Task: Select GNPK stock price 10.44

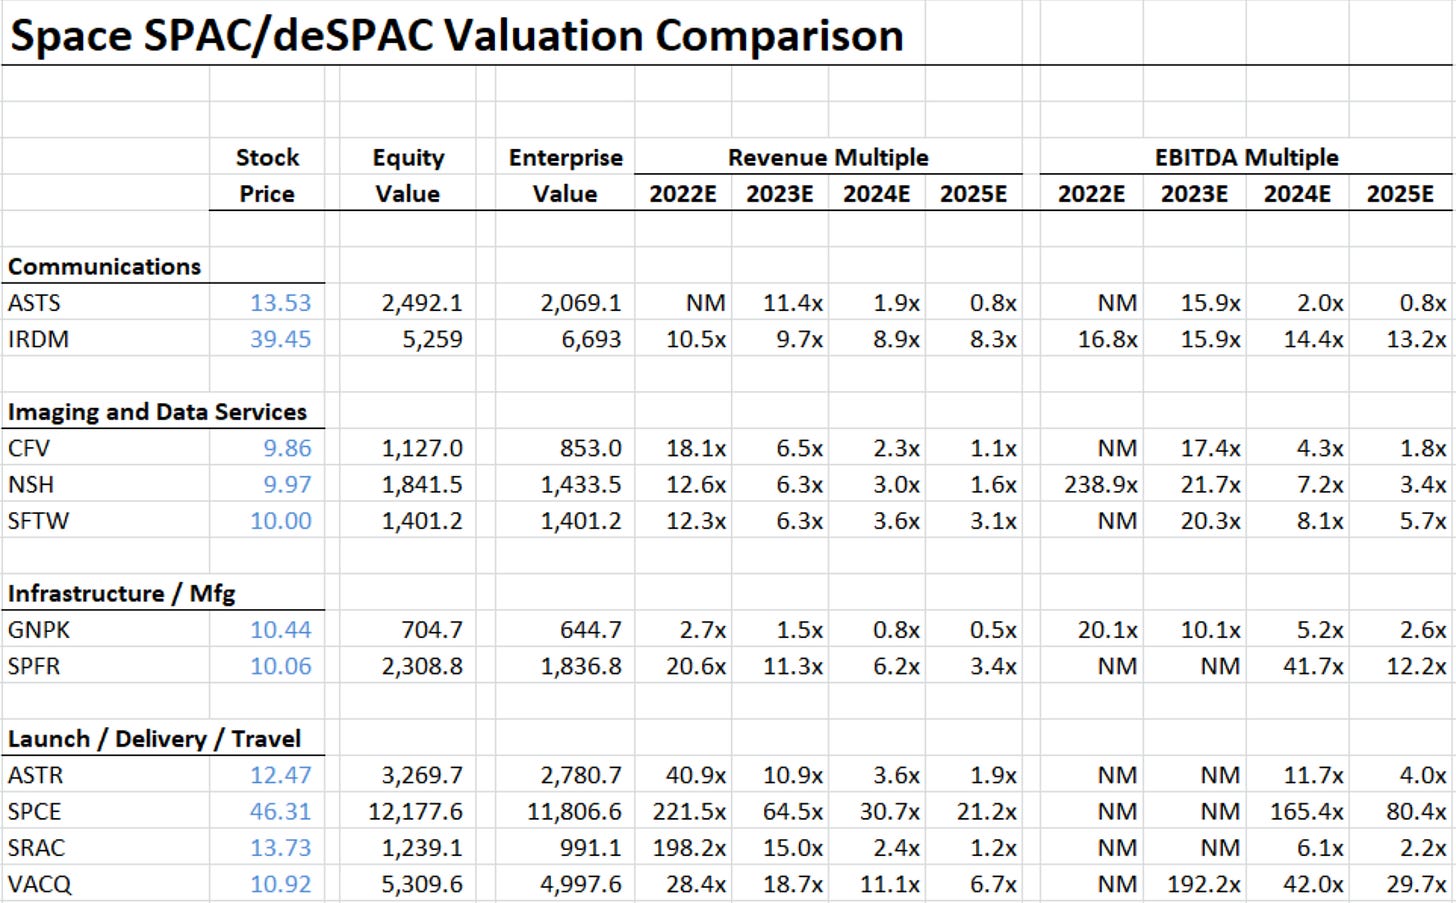Action: click(280, 630)
